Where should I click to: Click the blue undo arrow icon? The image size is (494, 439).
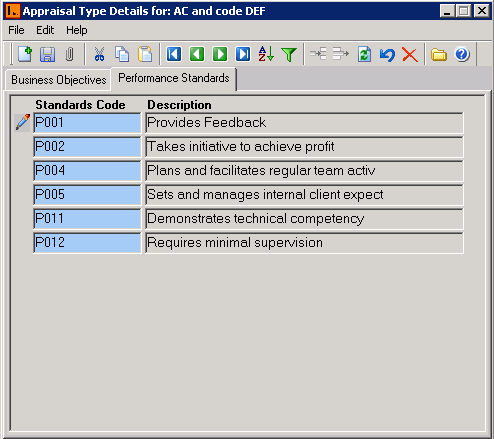(x=387, y=55)
